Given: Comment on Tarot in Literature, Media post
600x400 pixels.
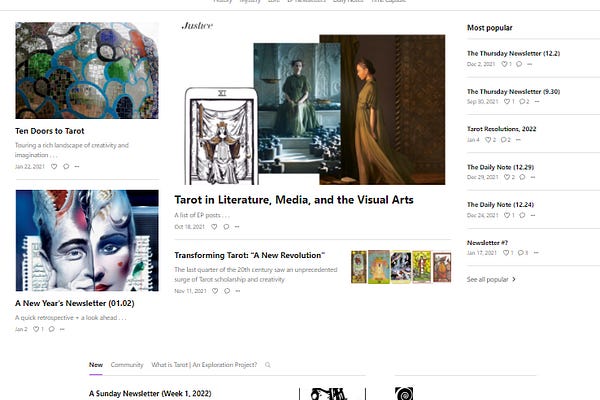Looking at the screenshot, I should 226,227.
